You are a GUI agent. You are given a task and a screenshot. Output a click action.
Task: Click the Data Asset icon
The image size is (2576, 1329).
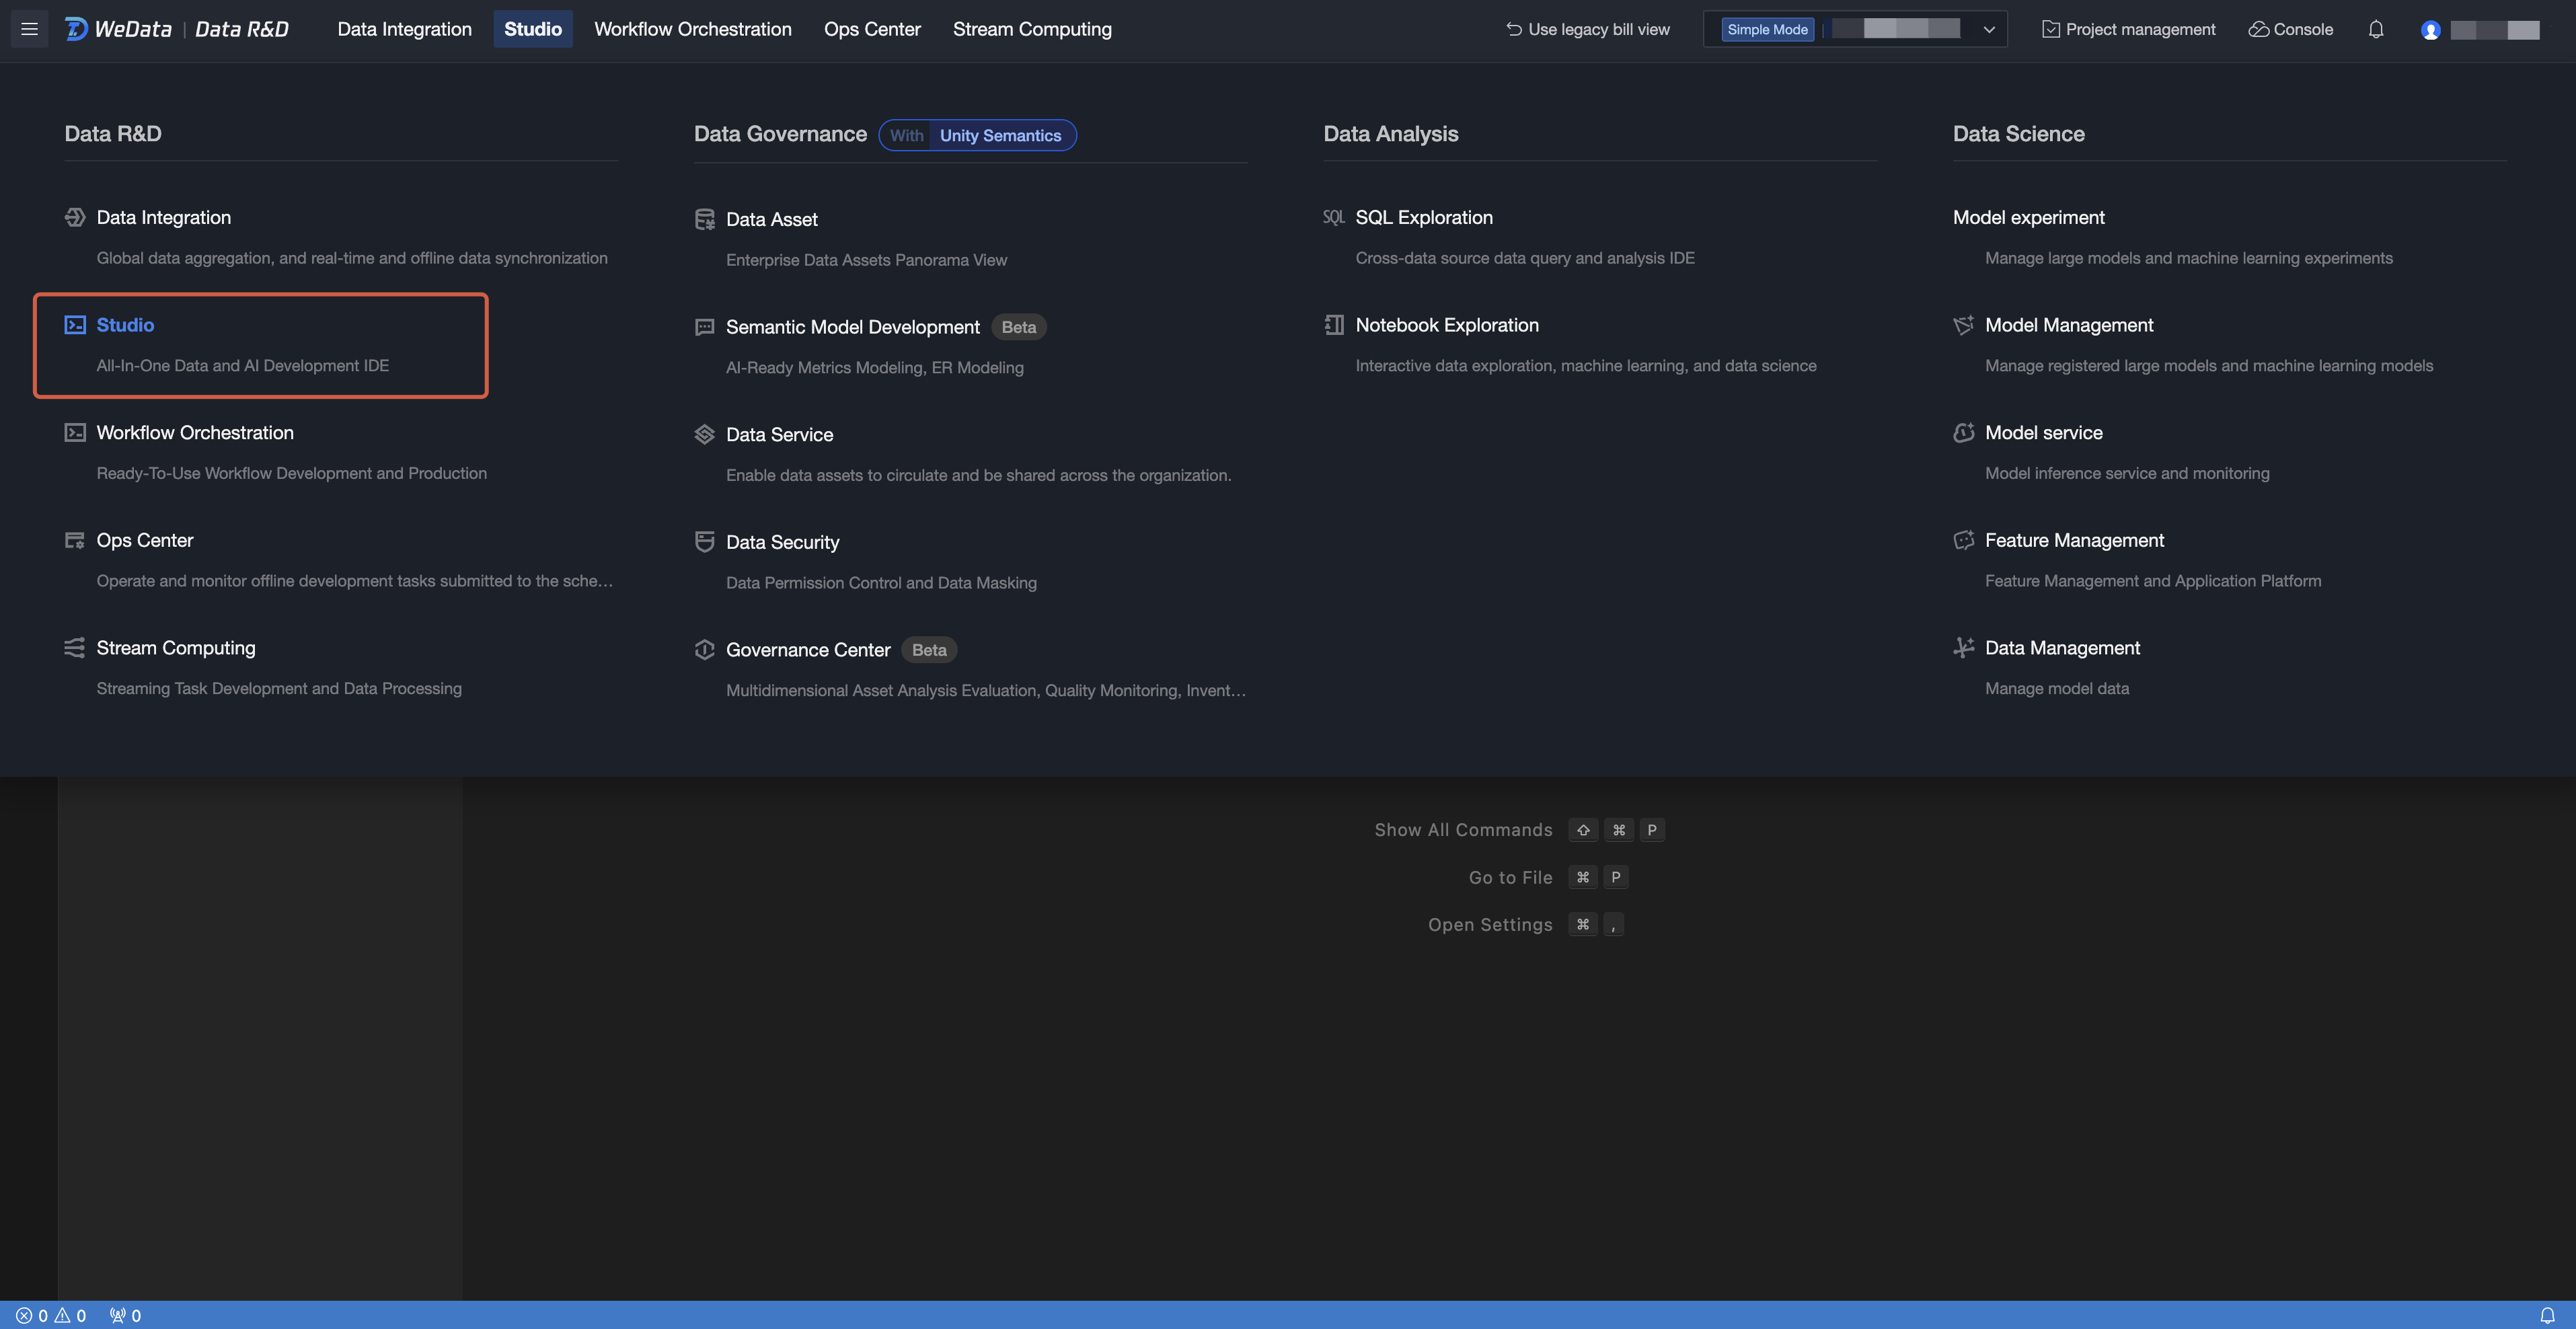pyautogui.click(x=704, y=219)
